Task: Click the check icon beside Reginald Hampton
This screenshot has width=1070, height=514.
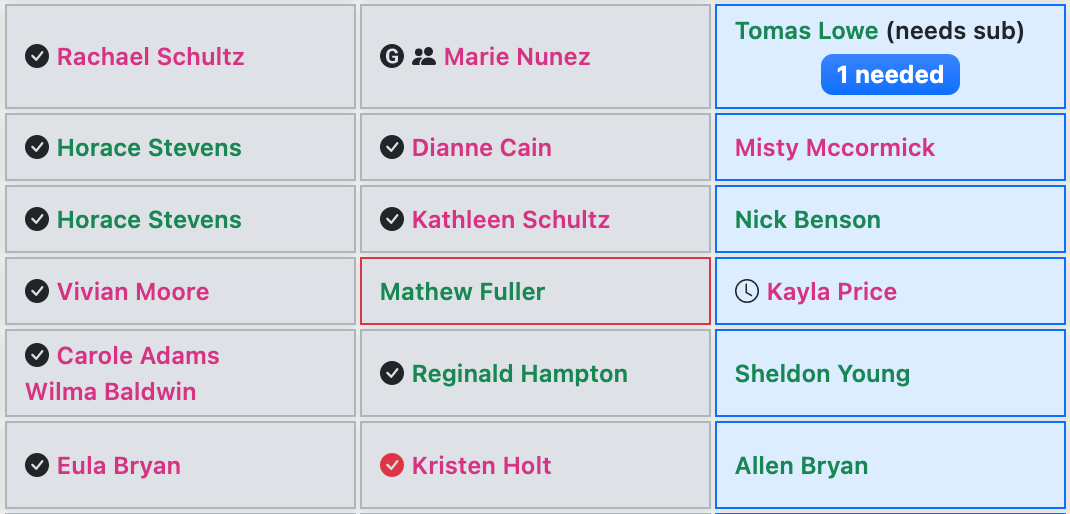Action: pyautogui.click(x=392, y=374)
